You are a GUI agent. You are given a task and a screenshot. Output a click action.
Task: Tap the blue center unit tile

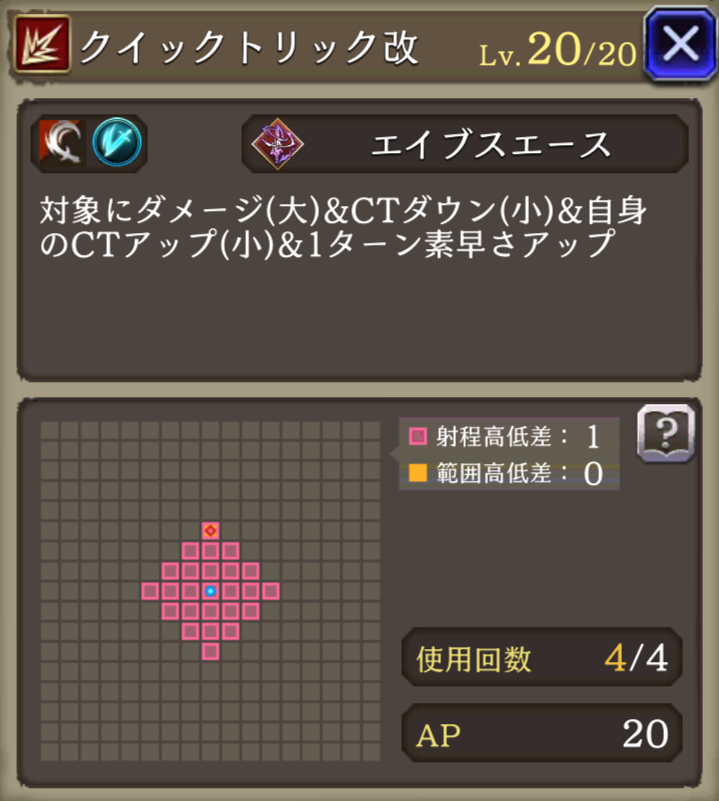pos(211,591)
